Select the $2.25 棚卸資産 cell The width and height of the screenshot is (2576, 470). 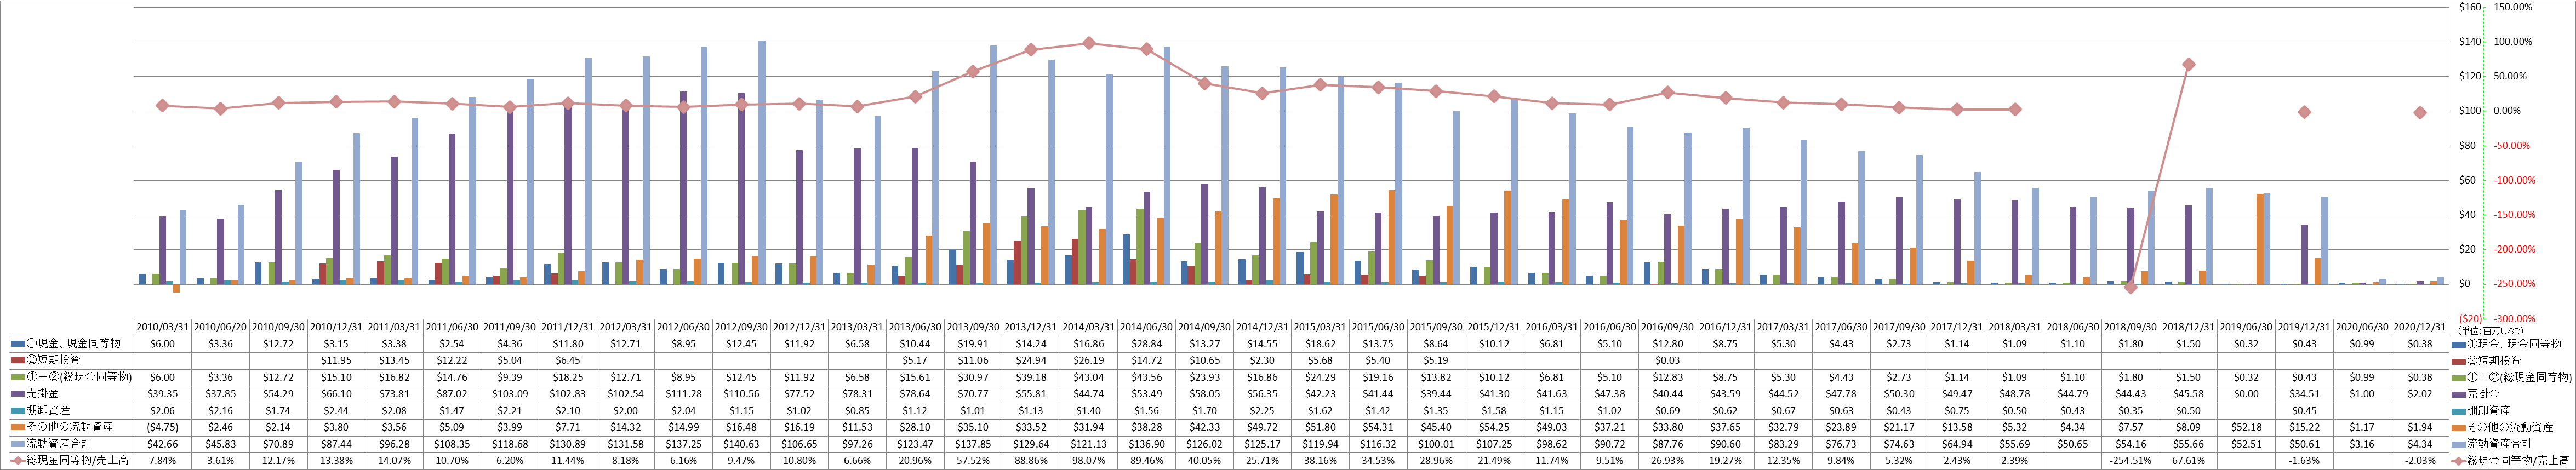click(x=1263, y=410)
